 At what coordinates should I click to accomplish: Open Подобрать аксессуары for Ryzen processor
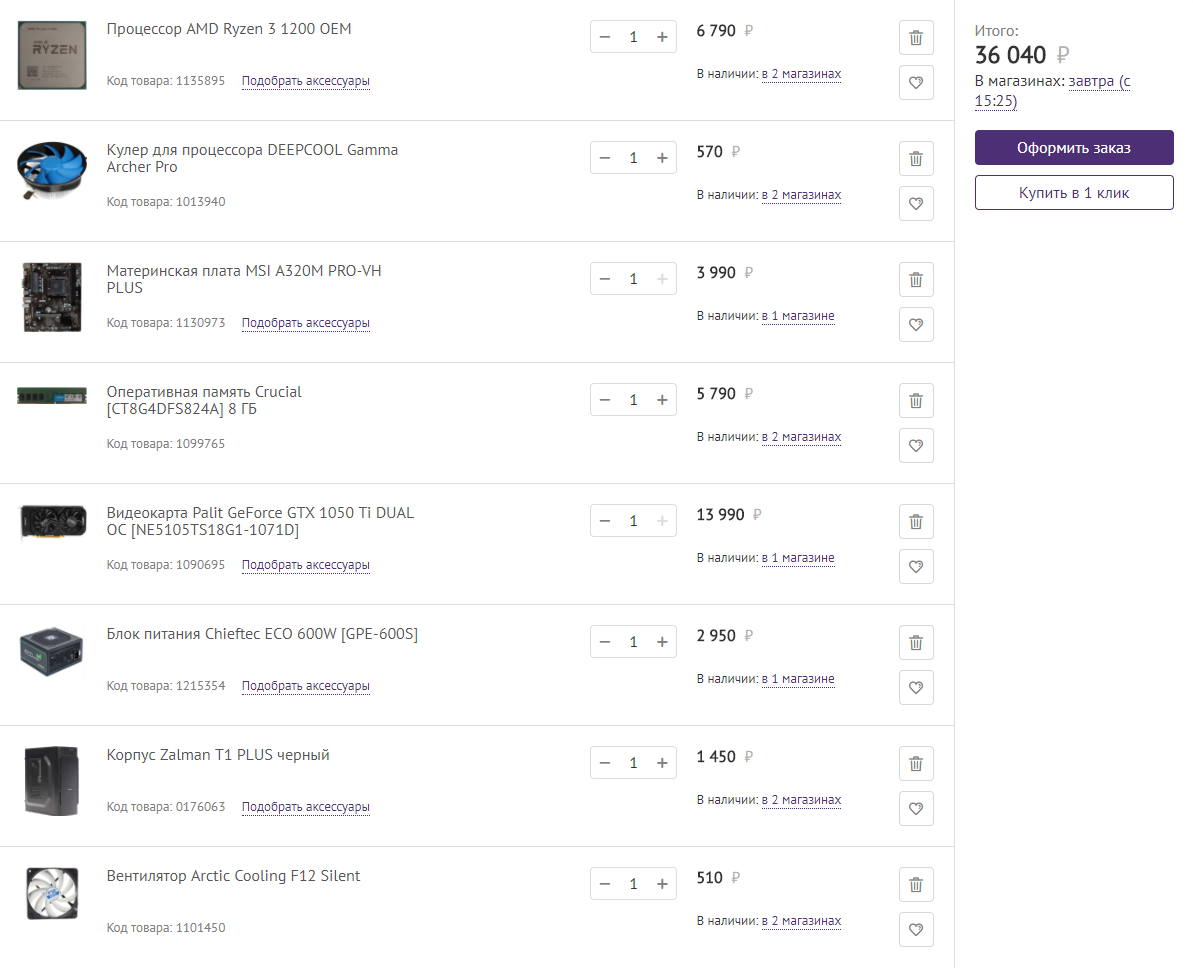click(x=306, y=81)
